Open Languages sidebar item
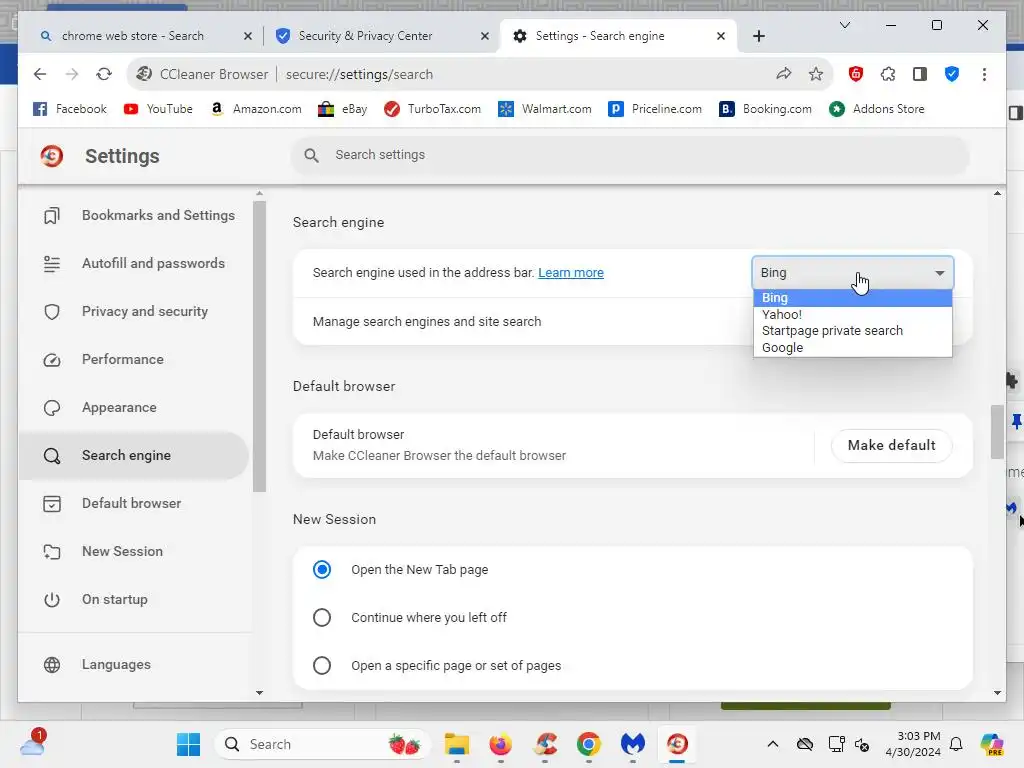1024x768 pixels. pos(135,665)
